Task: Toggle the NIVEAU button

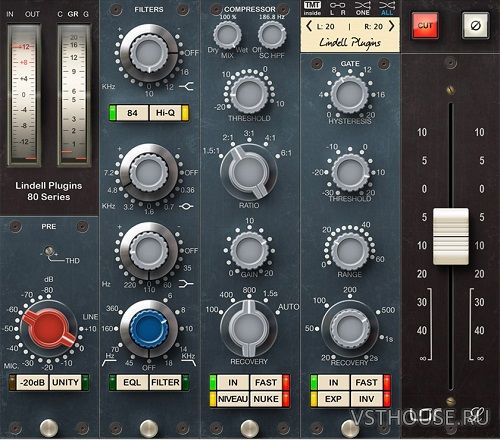Action: coord(233,399)
